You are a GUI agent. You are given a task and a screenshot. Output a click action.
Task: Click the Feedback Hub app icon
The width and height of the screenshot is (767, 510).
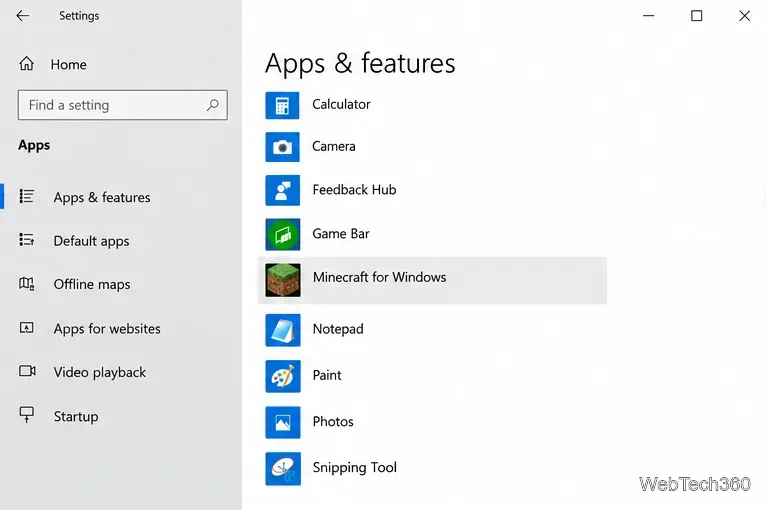click(282, 190)
